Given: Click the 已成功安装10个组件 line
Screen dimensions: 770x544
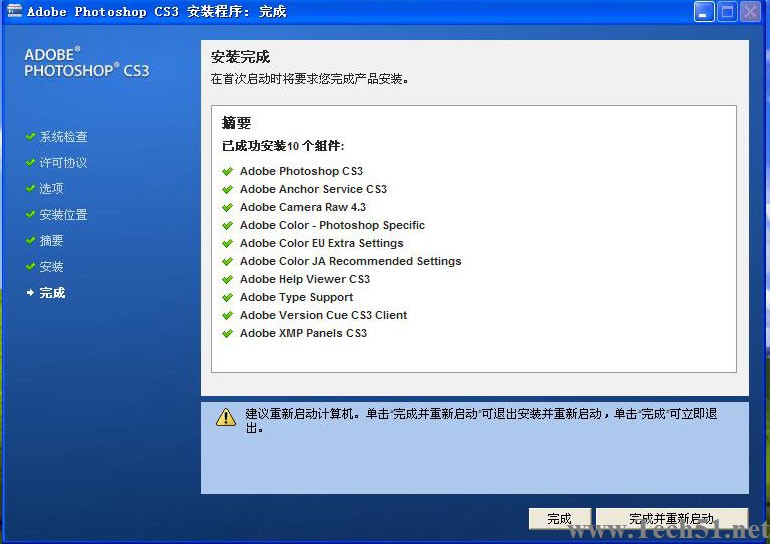Looking at the screenshot, I should [283, 146].
